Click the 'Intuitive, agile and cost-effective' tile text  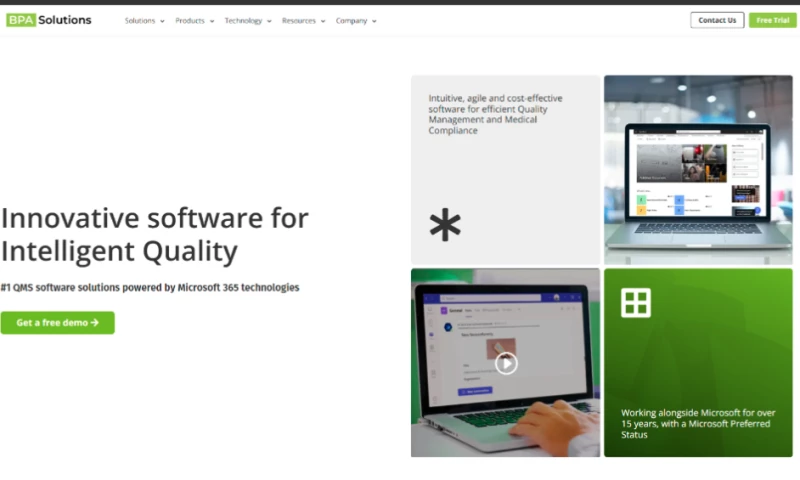click(x=495, y=114)
